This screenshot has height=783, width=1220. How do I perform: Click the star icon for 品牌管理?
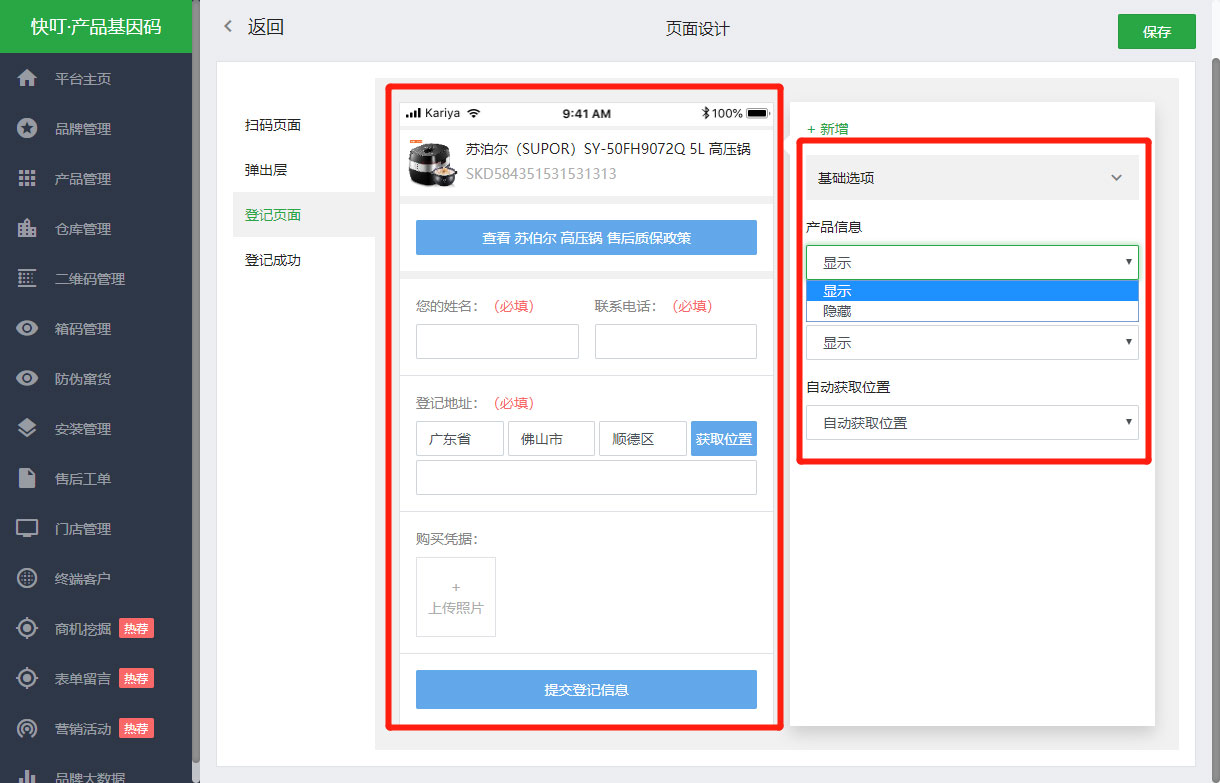pyautogui.click(x=28, y=128)
